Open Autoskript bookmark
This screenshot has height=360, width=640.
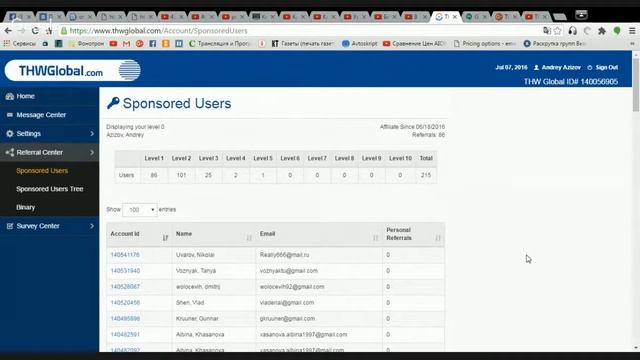pos(360,43)
